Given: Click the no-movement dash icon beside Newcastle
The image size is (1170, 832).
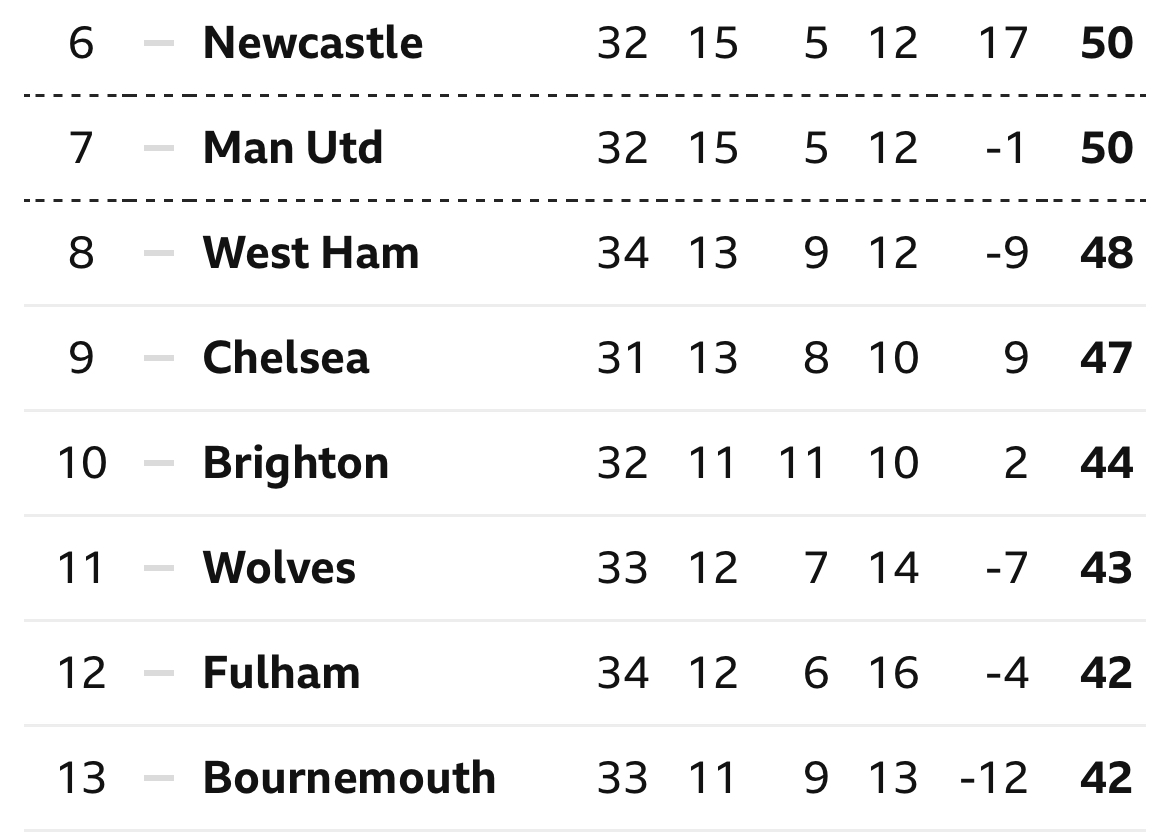Looking at the screenshot, I should click(159, 43).
